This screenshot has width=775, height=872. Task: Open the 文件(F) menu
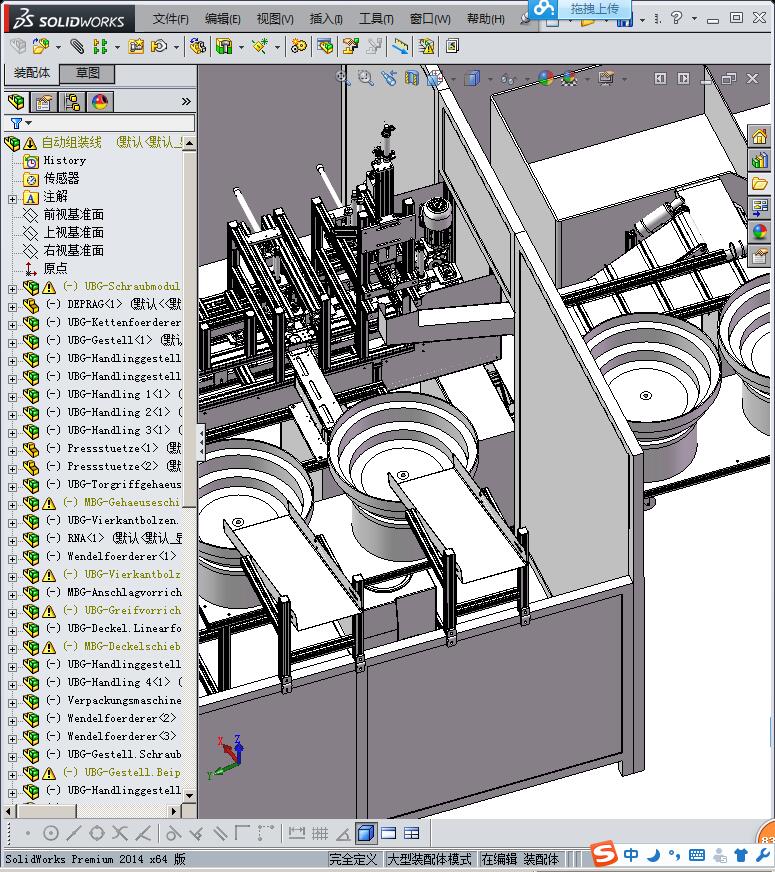(170, 19)
